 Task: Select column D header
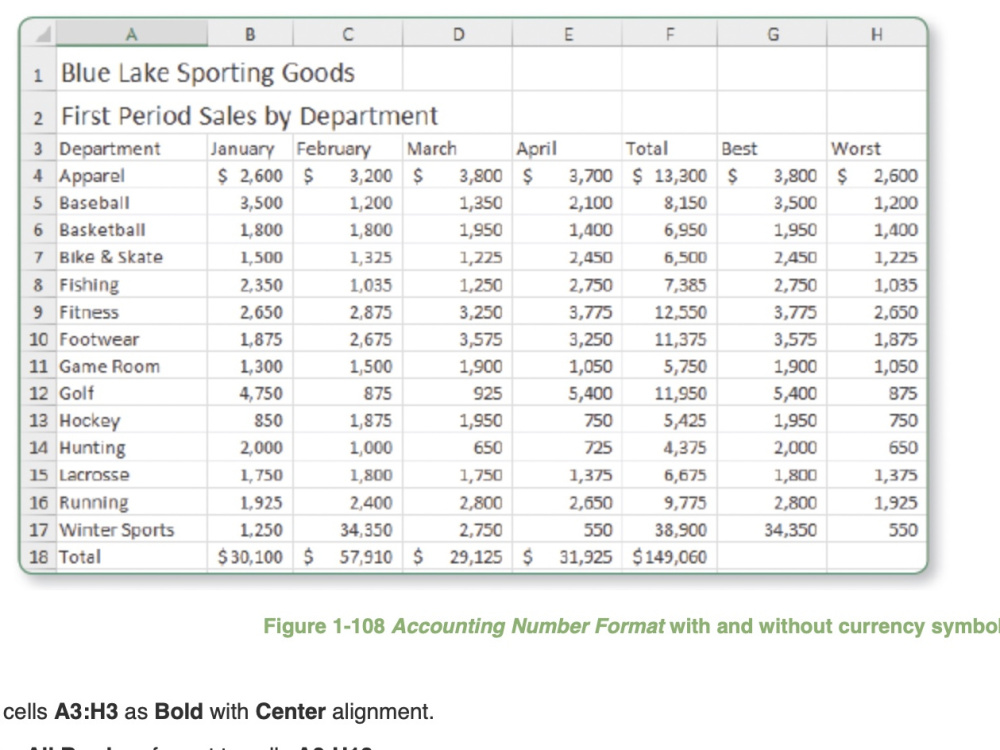[x=457, y=34]
